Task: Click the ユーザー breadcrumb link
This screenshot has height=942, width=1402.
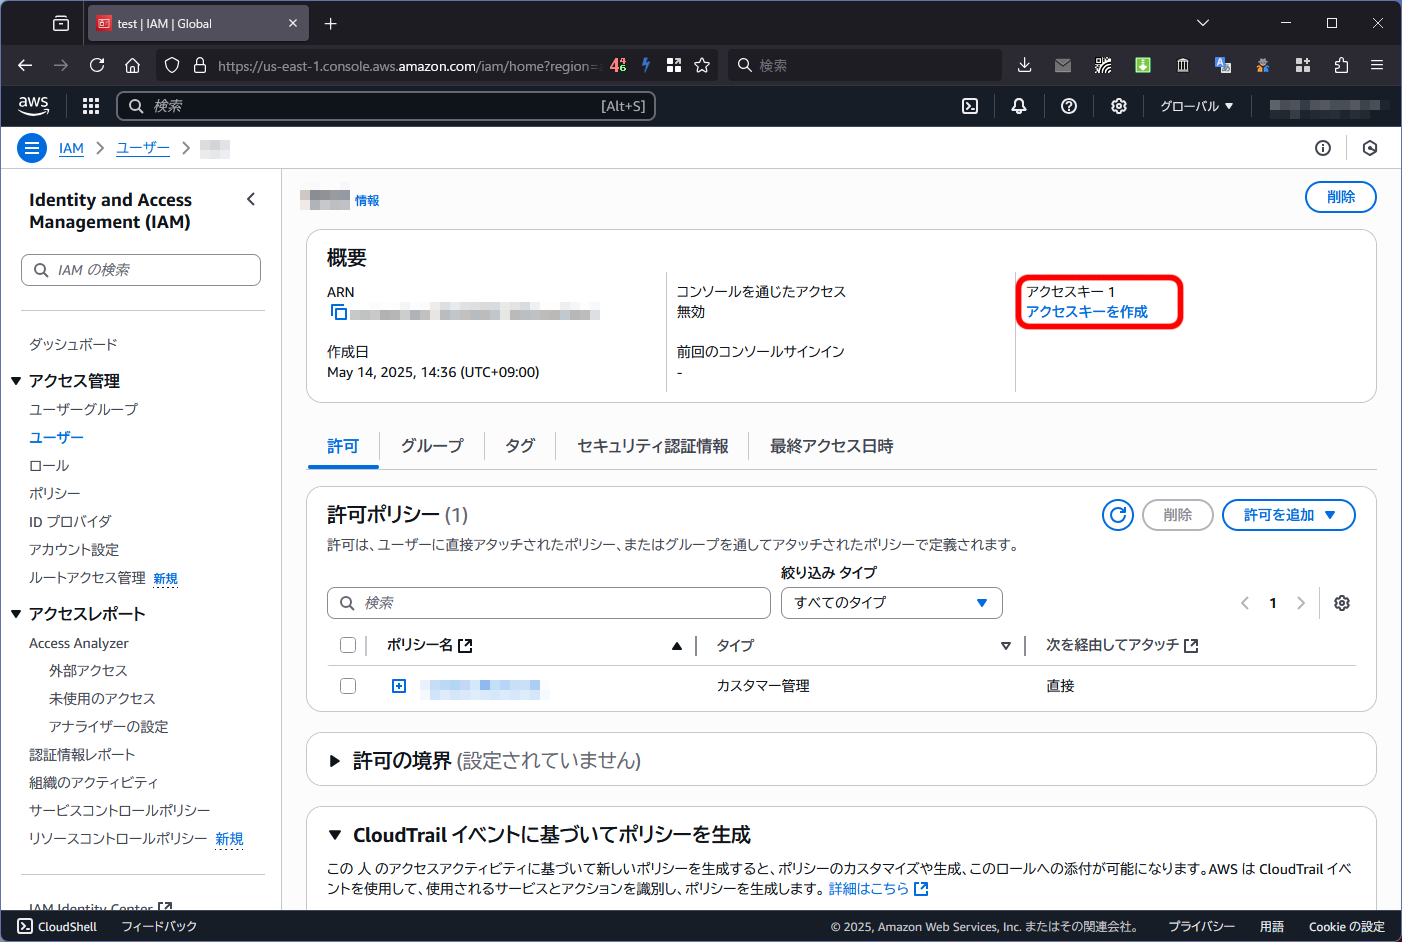Action: tap(143, 148)
